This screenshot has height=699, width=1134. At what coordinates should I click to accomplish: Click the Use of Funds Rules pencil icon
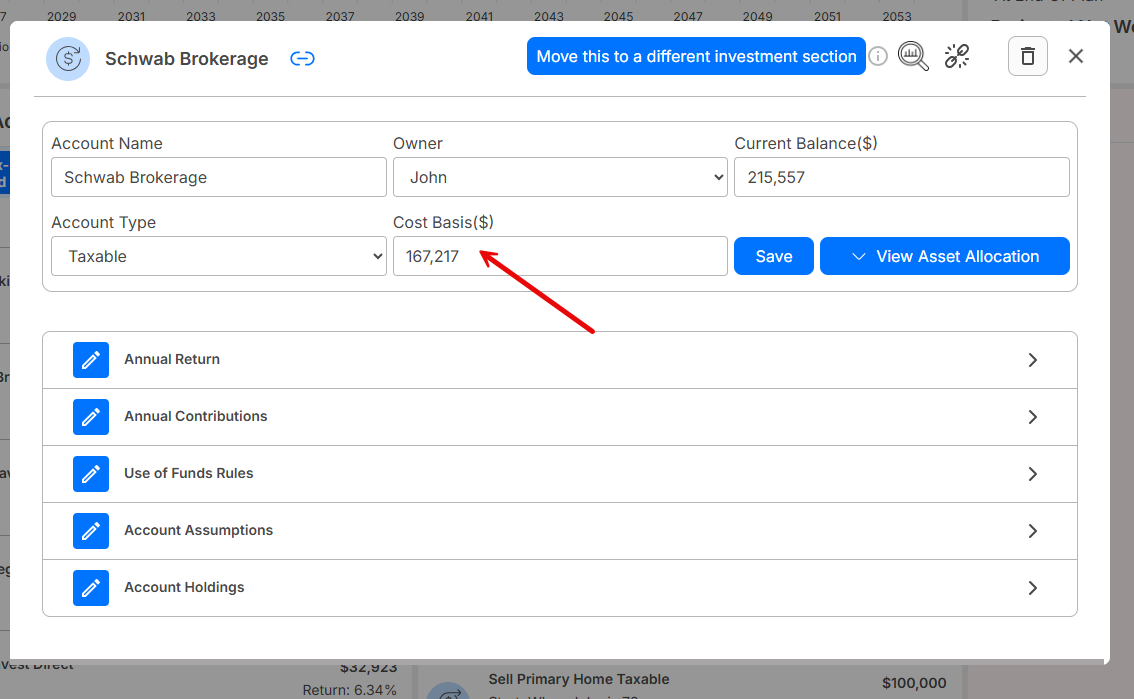click(91, 474)
